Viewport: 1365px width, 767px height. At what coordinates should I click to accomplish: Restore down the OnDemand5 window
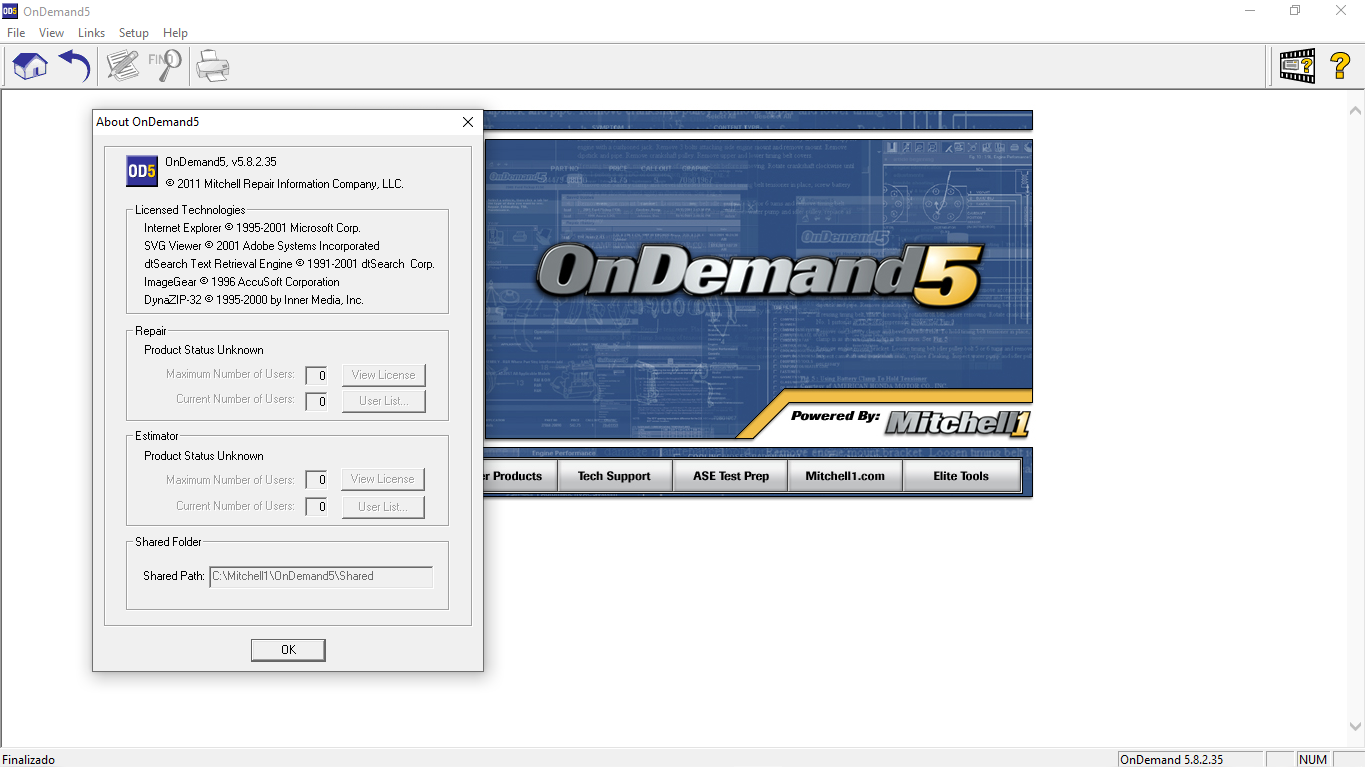pyautogui.click(x=1295, y=10)
